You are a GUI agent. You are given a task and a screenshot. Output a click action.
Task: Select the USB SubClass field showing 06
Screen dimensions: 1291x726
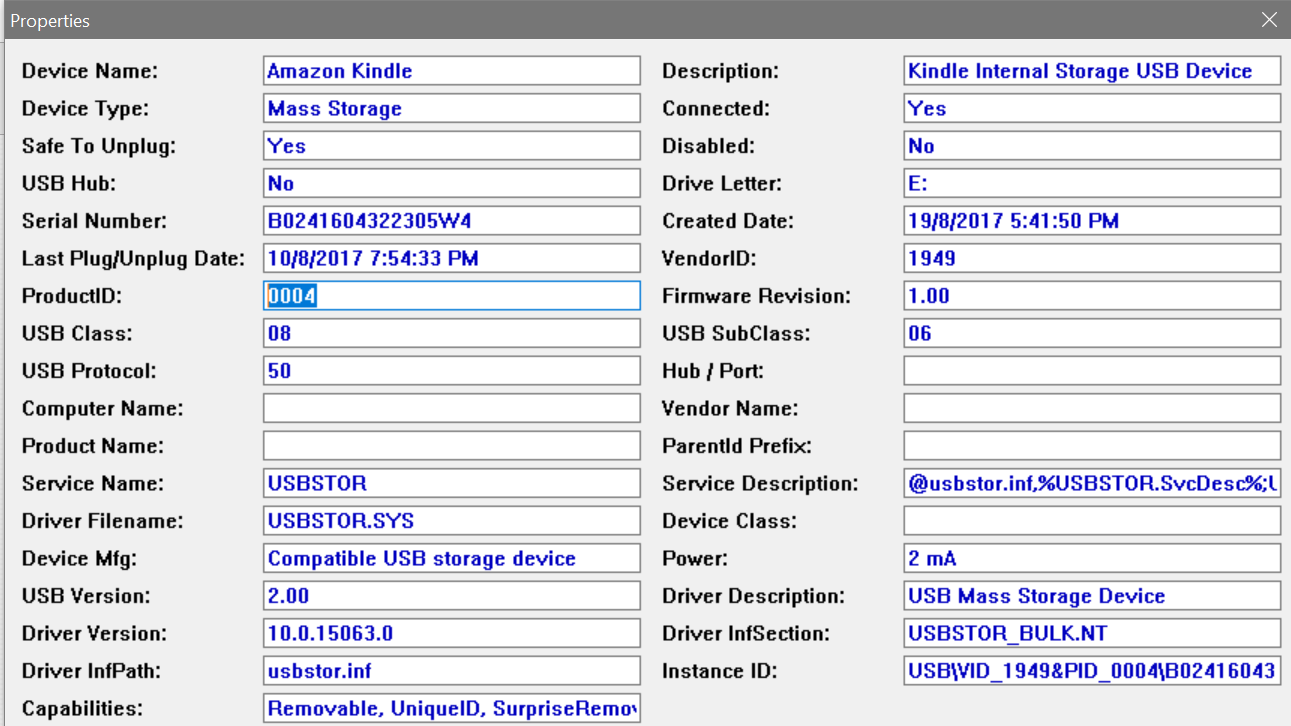1092,334
